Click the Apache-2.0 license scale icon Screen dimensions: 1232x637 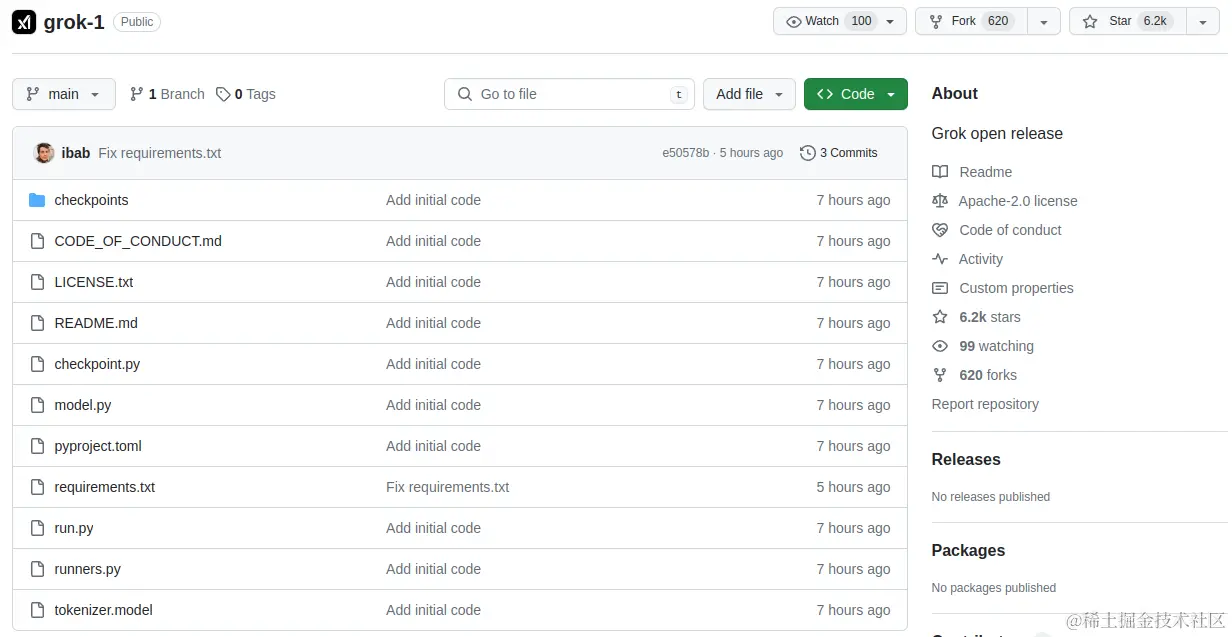point(940,201)
